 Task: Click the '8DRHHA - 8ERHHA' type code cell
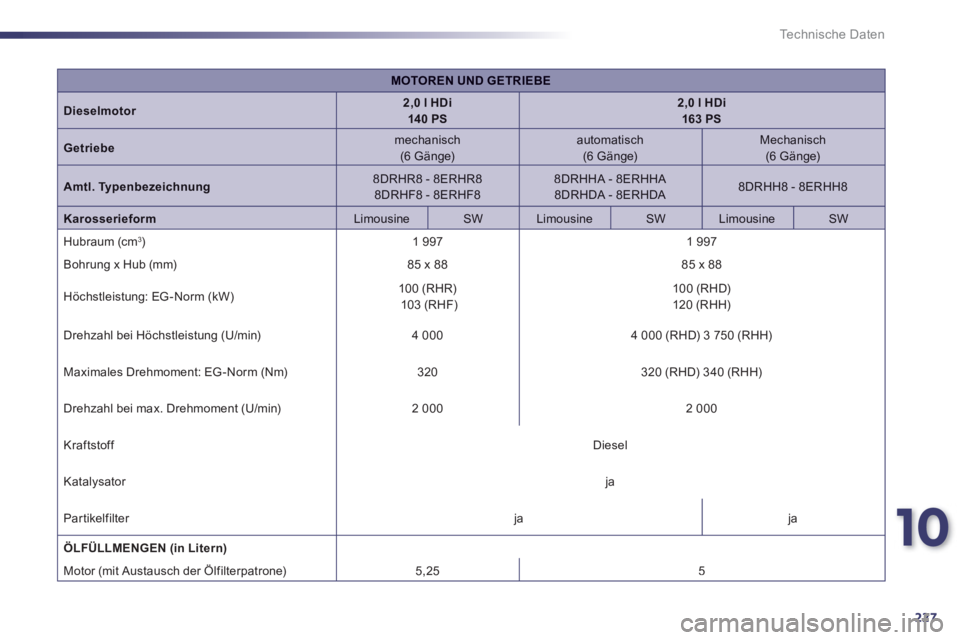coord(610,179)
